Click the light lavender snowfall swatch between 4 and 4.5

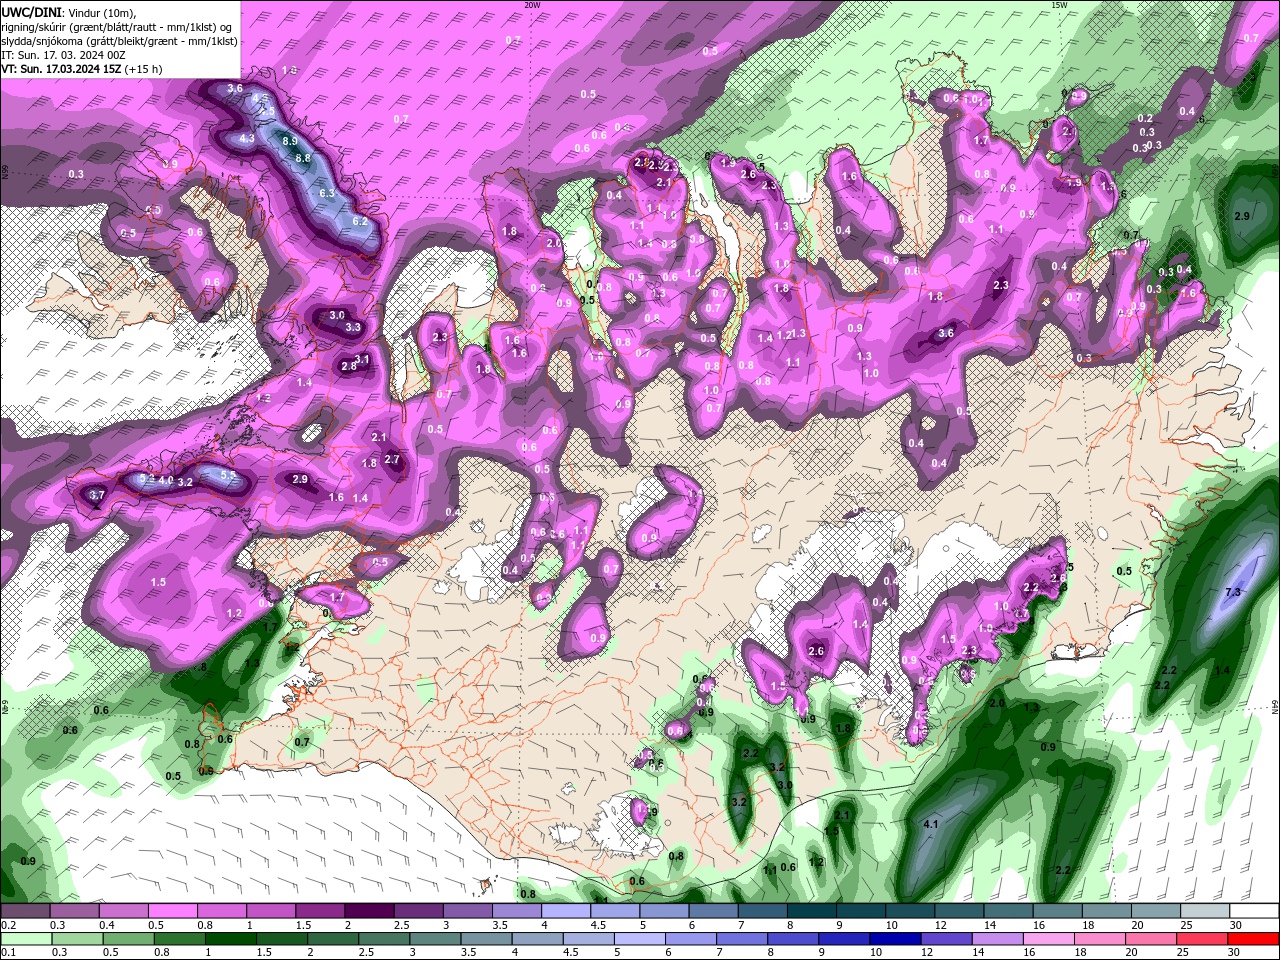click(565, 911)
